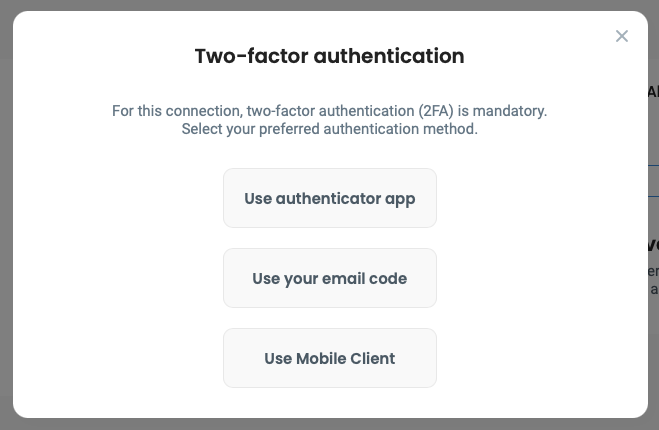
Task: Authenticate via the Mobile Client button
Action: click(330, 358)
